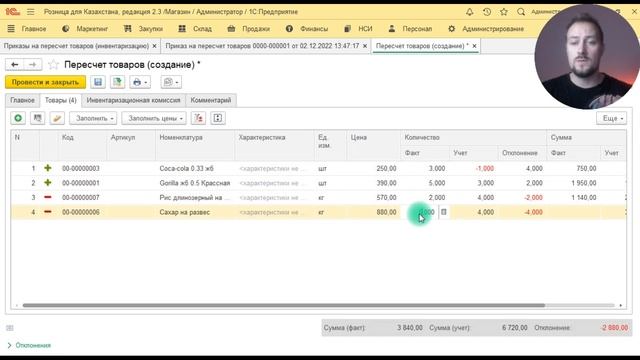Open the Персонал section

(410, 29)
